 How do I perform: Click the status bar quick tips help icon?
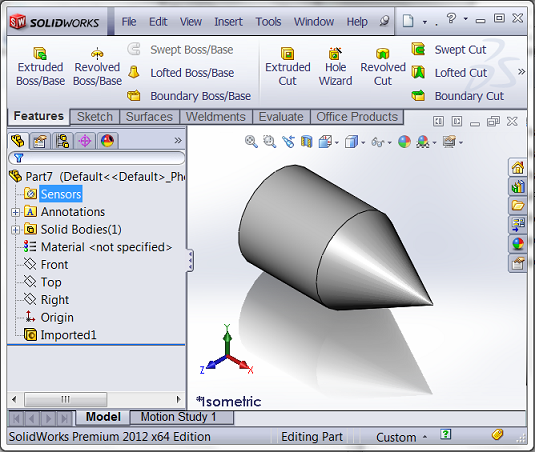point(446,434)
